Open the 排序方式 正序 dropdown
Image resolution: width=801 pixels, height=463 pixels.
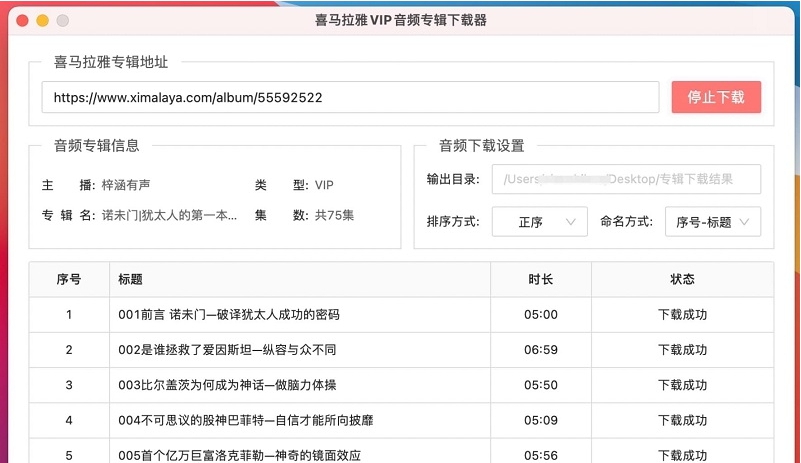[x=539, y=222]
